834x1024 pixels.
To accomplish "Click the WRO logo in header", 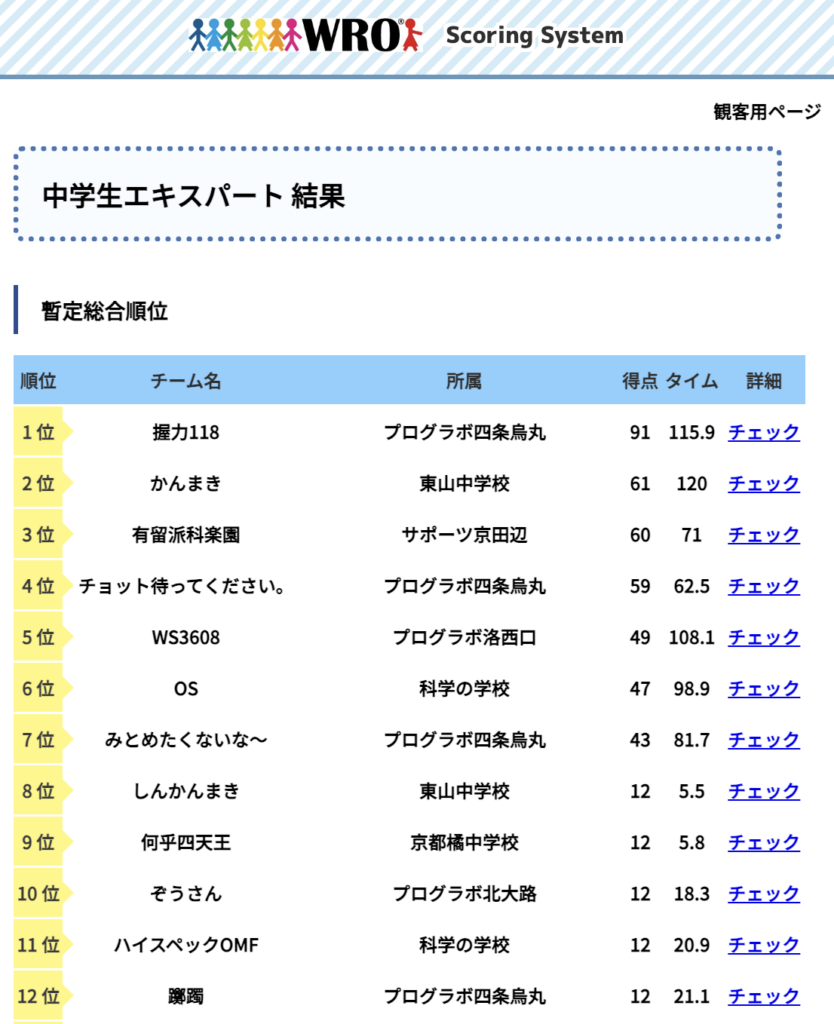I will pos(307,36).
